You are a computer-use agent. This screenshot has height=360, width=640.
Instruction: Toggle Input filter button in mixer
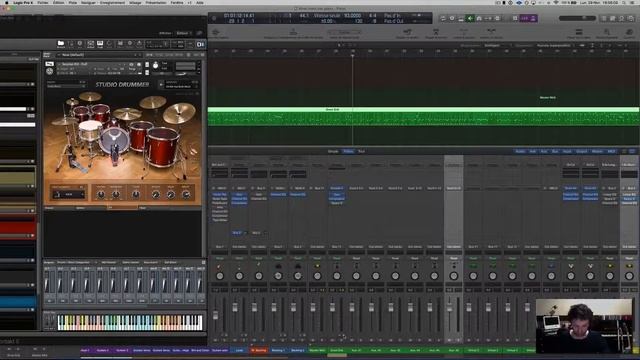[x=567, y=151]
